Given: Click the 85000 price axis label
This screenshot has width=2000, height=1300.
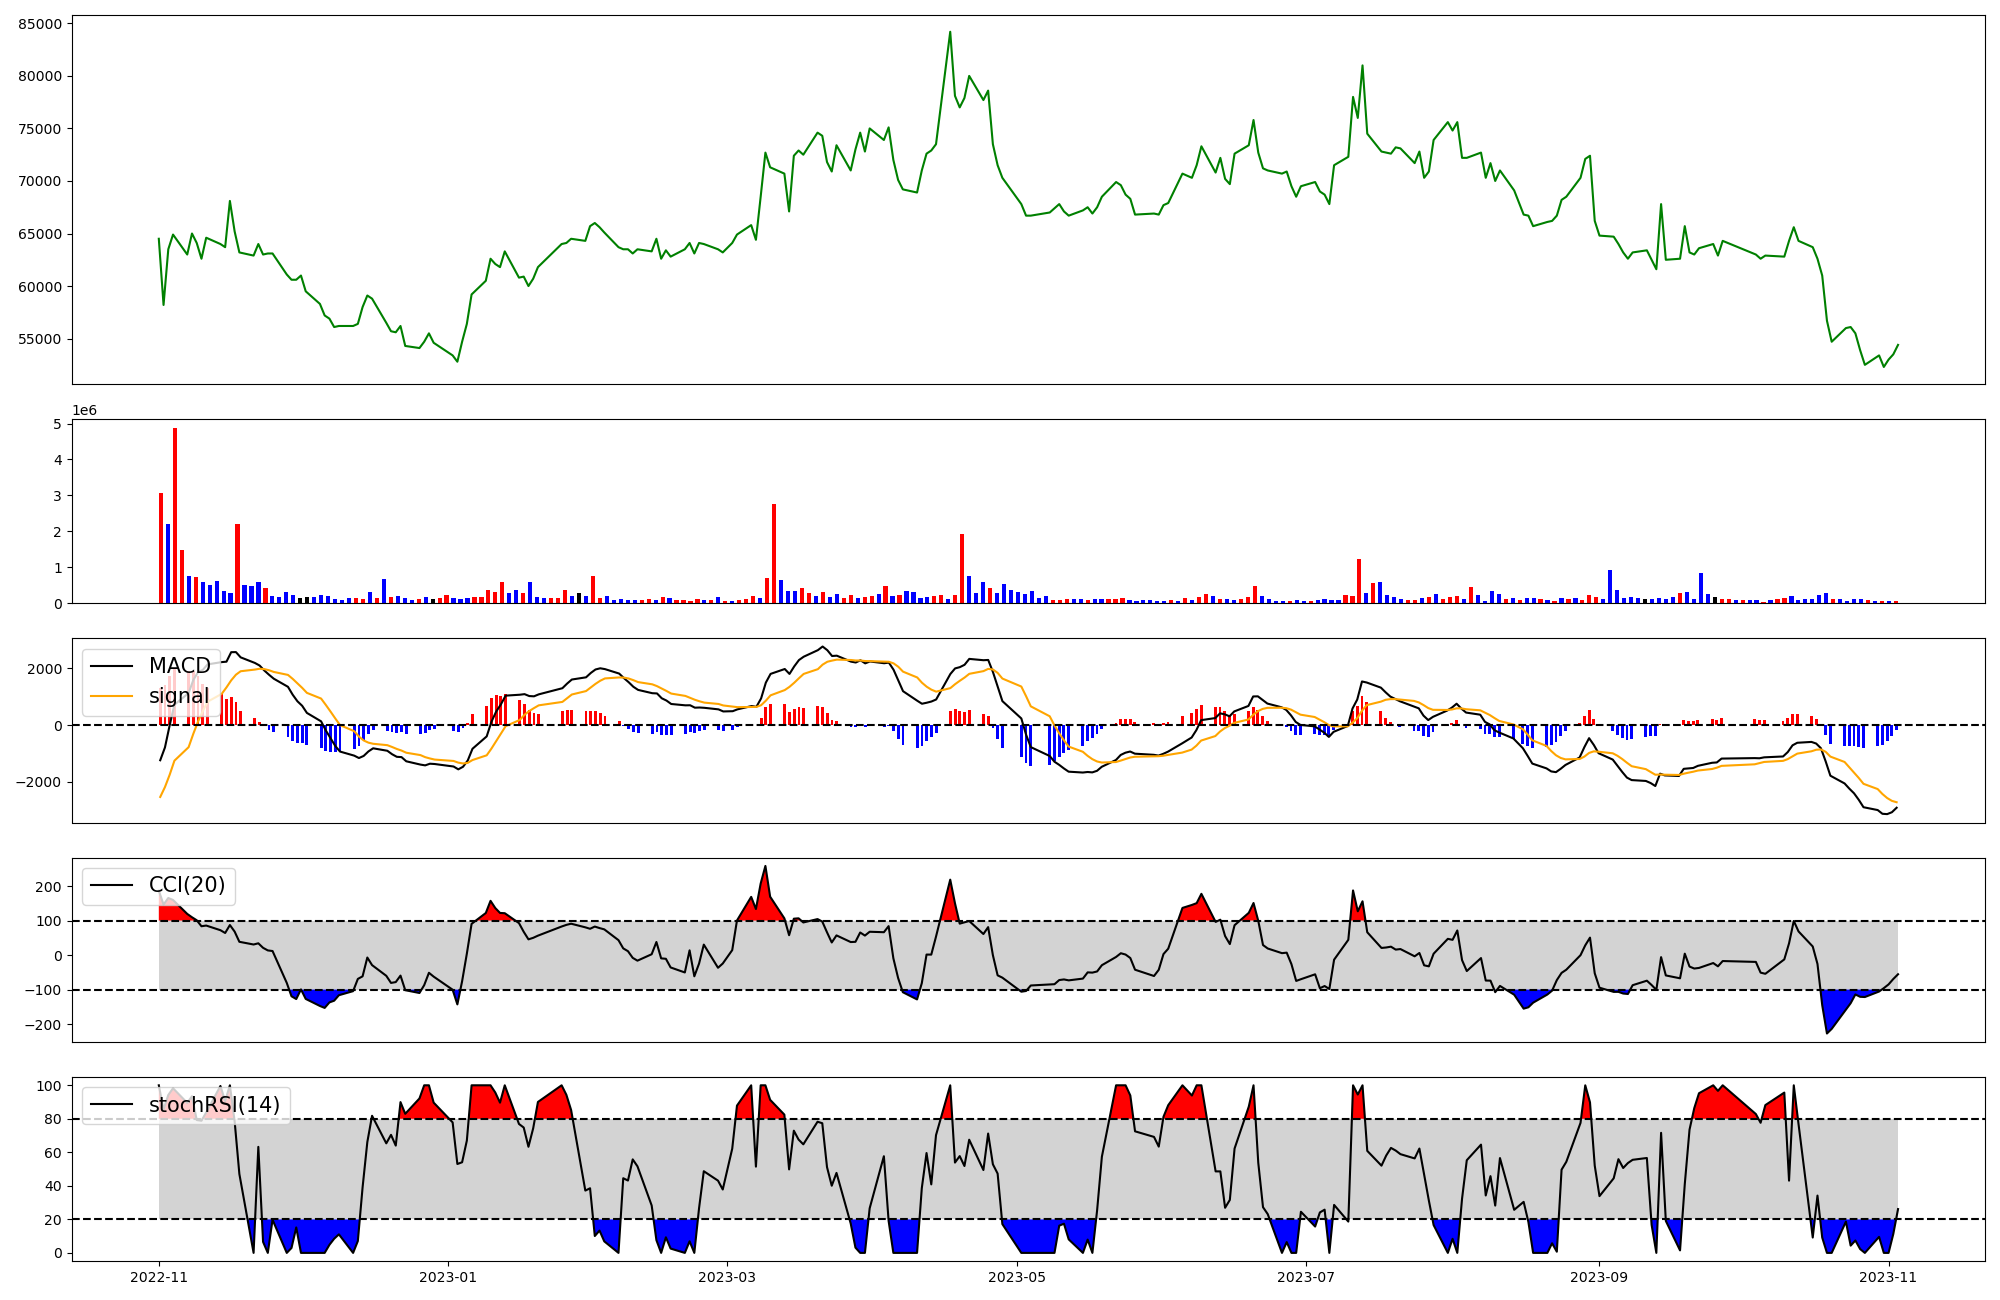Looking at the screenshot, I should click(x=40, y=24).
